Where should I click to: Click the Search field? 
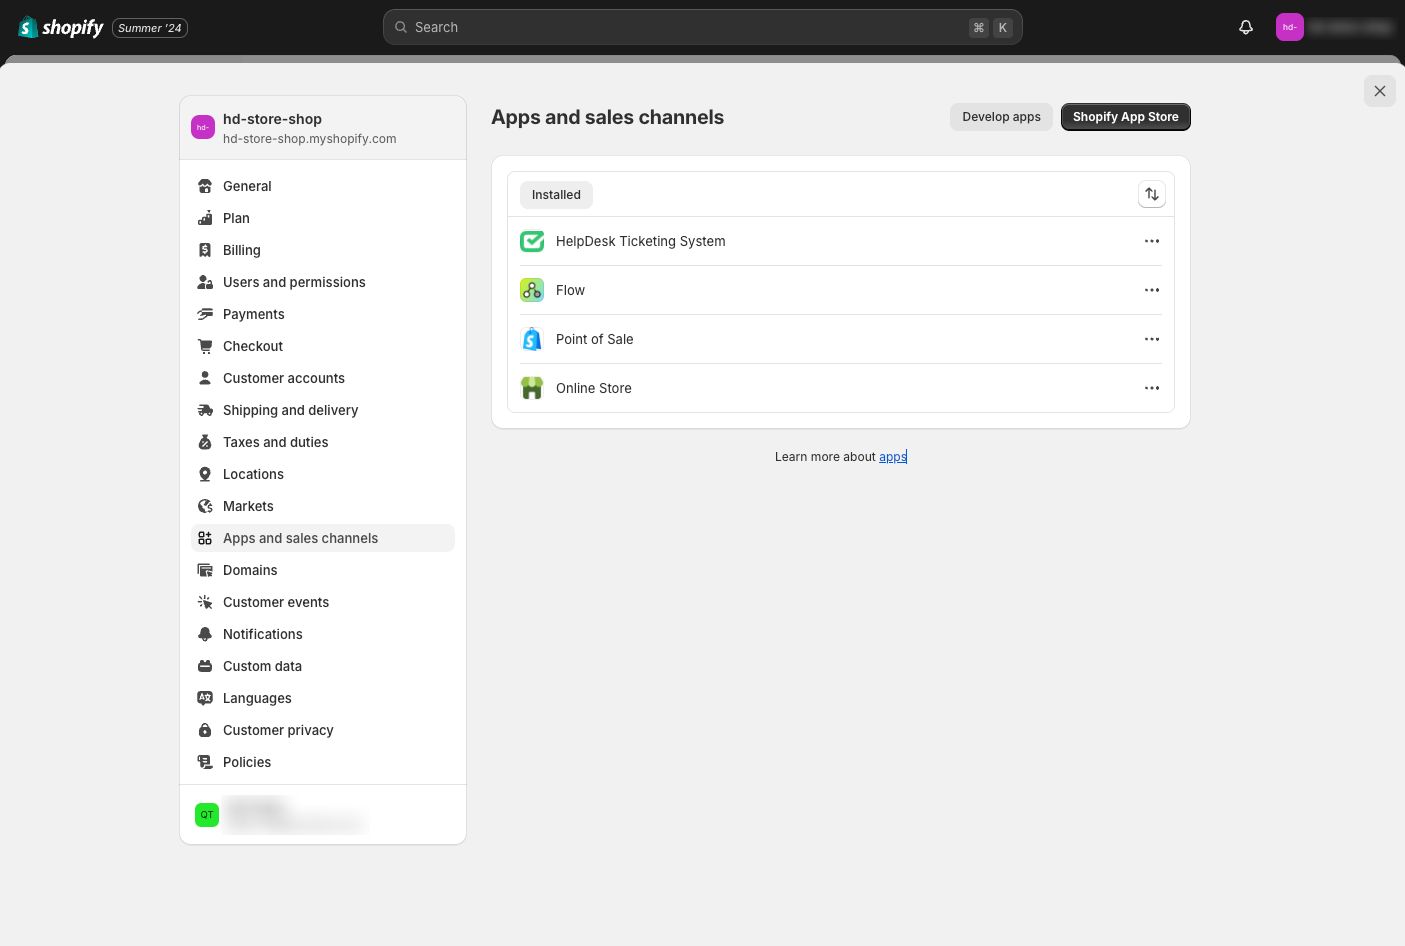click(703, 27)
